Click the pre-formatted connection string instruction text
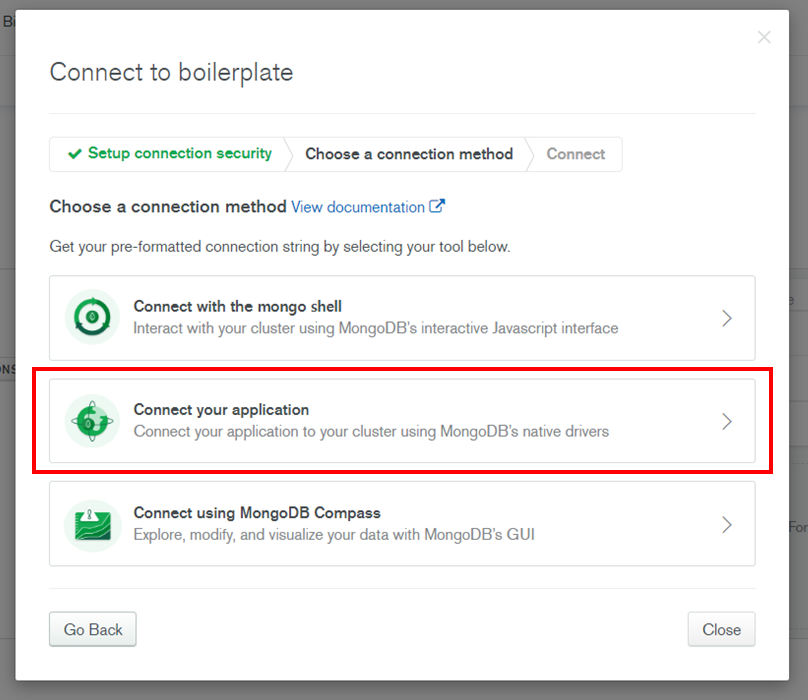 click(x=280, y=247)
